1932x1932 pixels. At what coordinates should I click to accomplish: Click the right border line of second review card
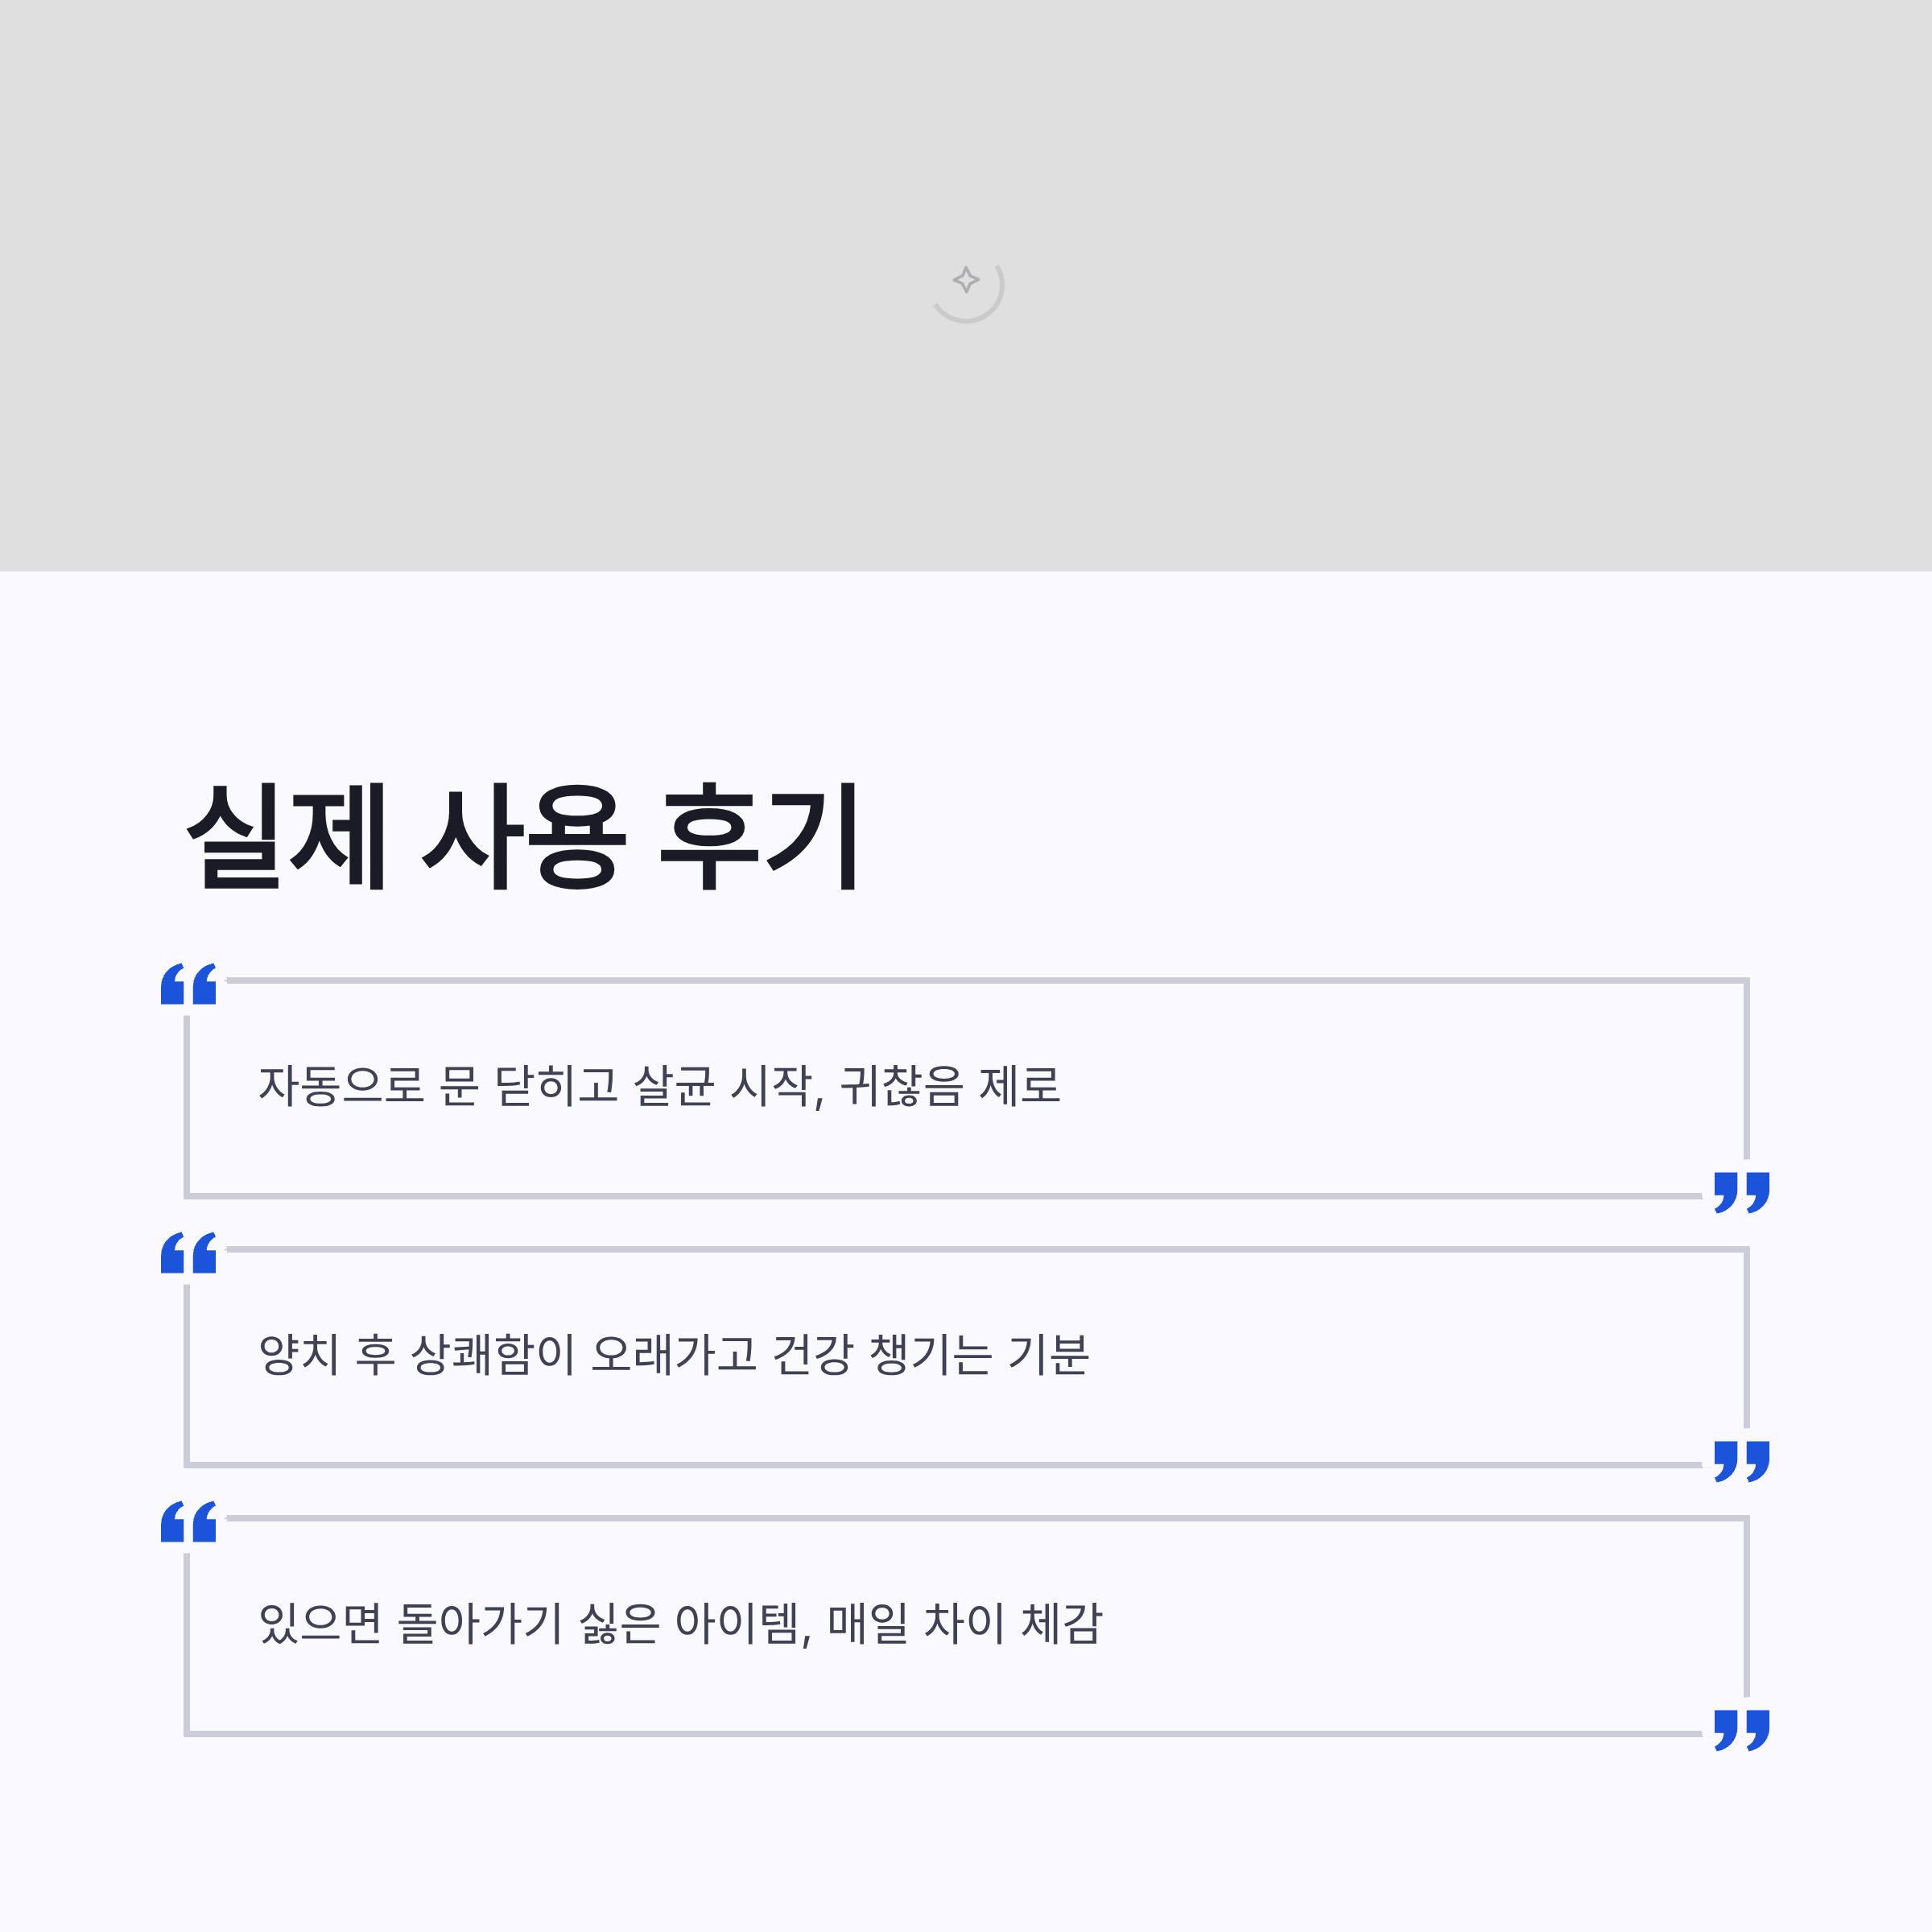tap(1746, 1340)
